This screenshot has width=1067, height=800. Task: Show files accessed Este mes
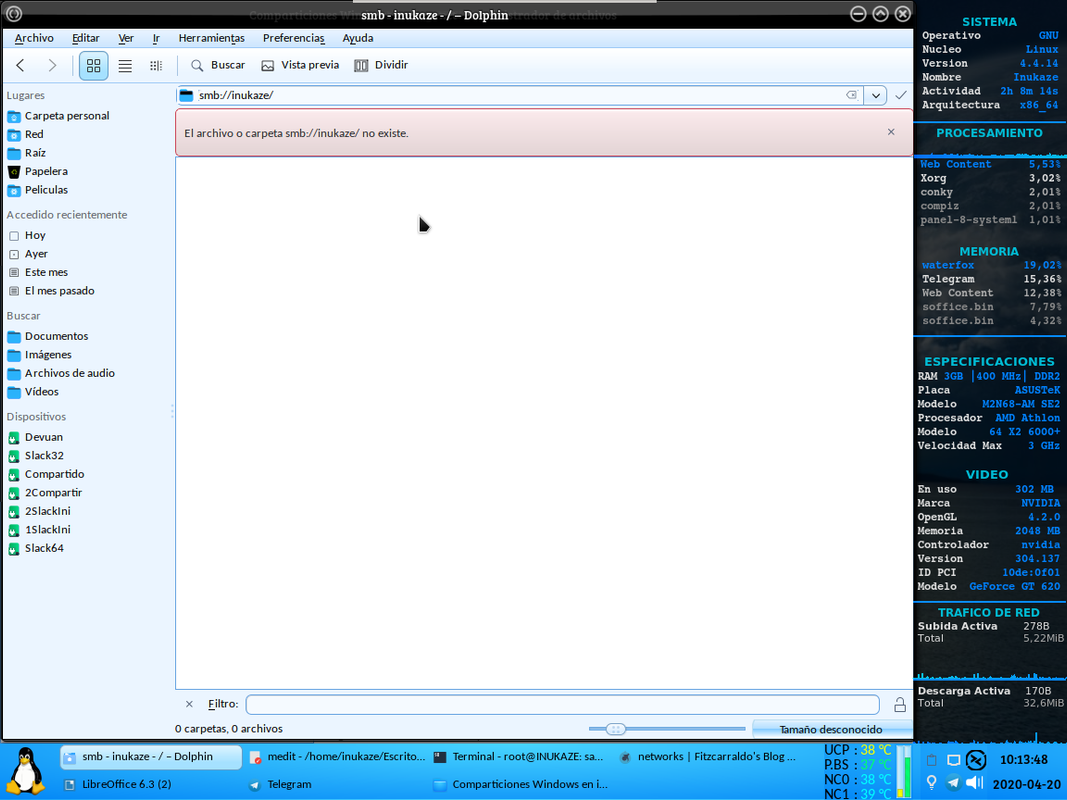pyautogui.click(x=37, y=272)
